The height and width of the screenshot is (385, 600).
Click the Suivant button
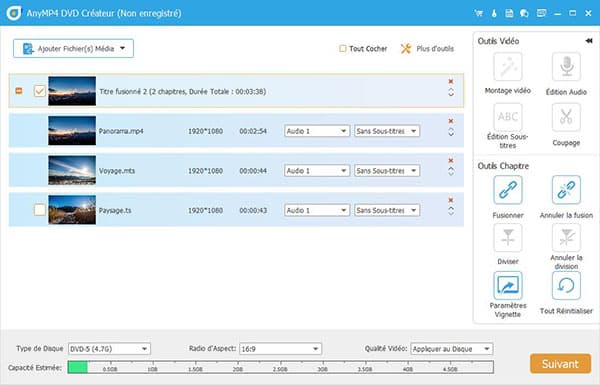[560, 364]
